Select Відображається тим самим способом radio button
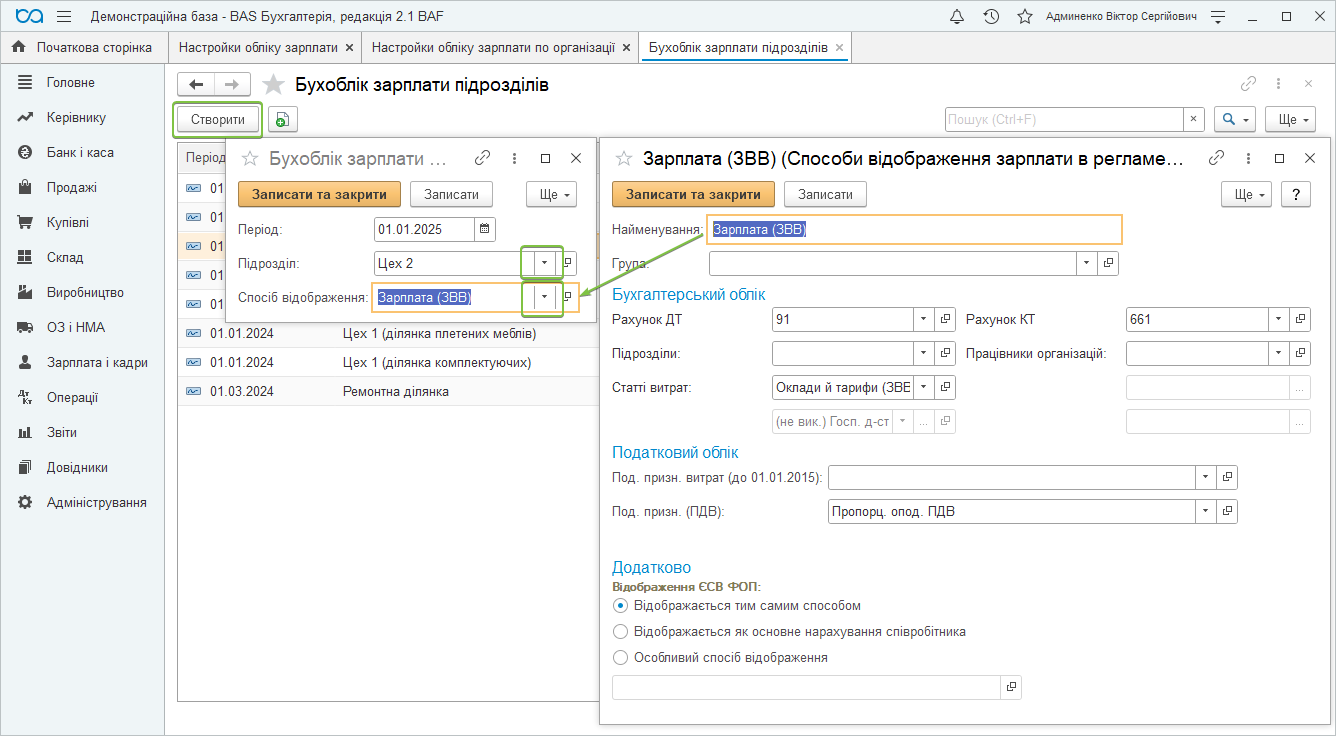This screenshot has height=736, width=1336. [620, 606]
